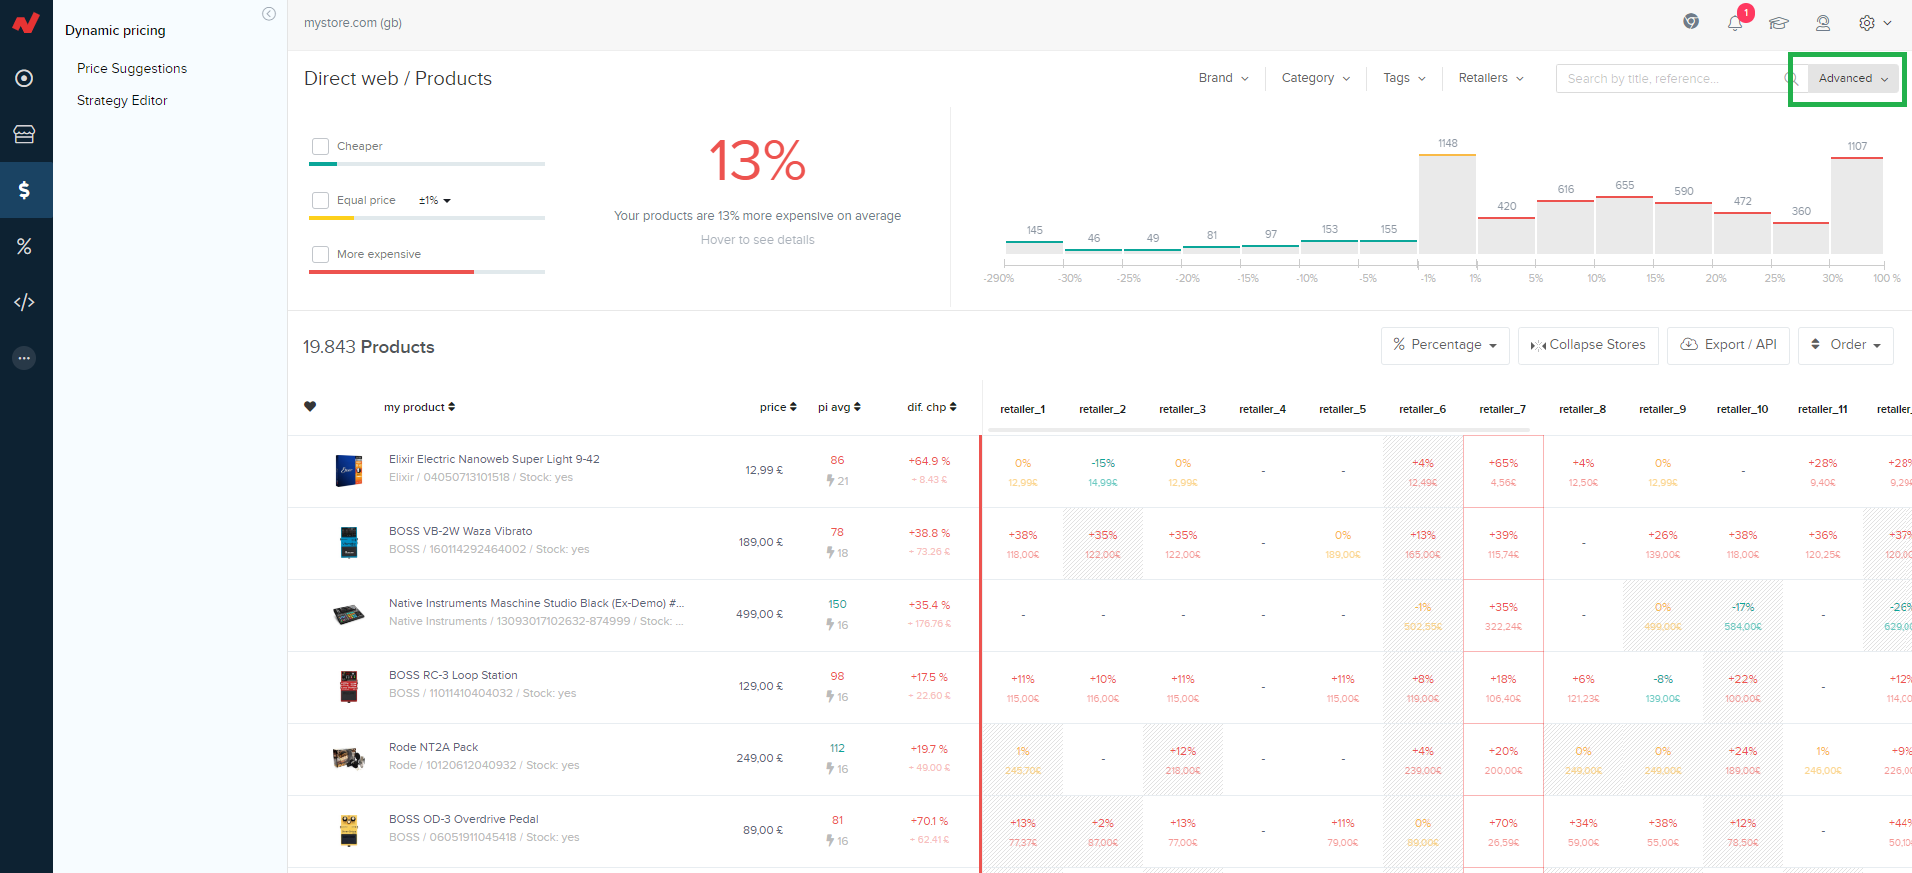
Task: Click the retailer_1 column header
Action: coord(1022,409)
